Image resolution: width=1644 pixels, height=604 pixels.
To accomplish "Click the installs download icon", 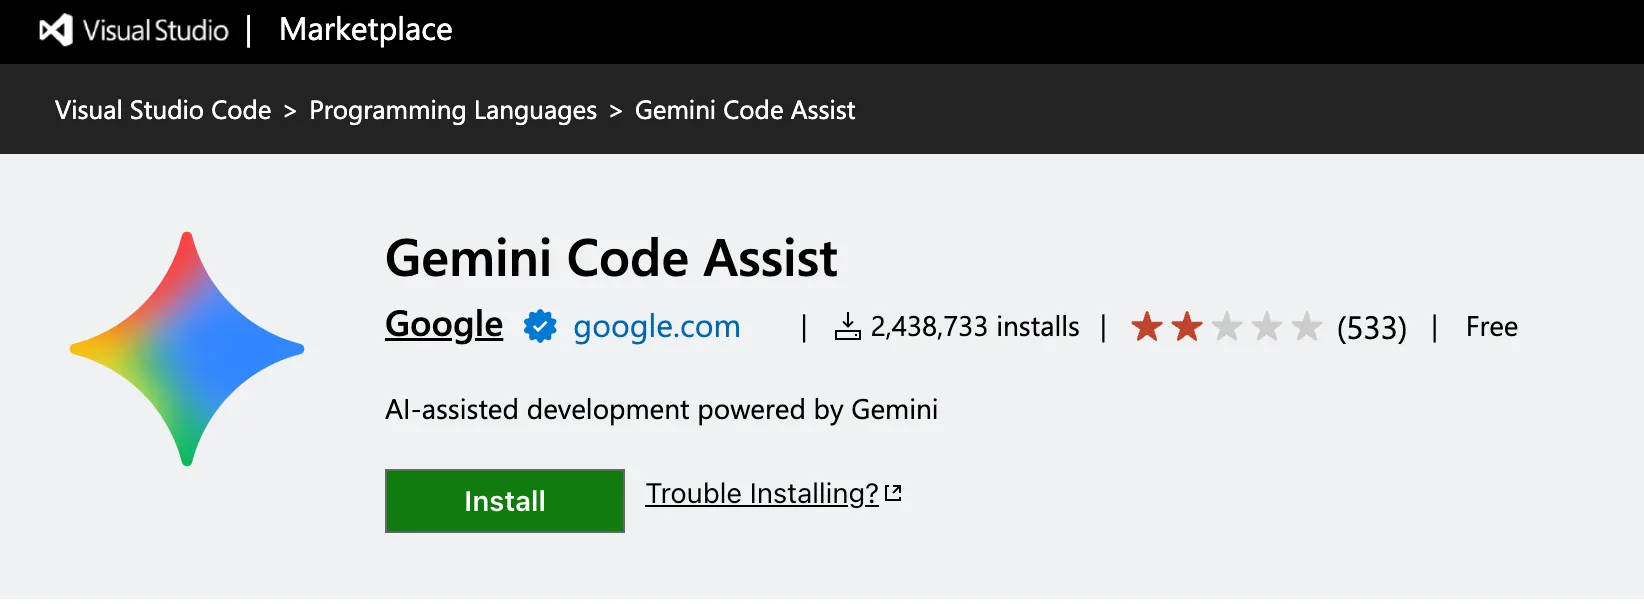I will (x=848, y=327).
